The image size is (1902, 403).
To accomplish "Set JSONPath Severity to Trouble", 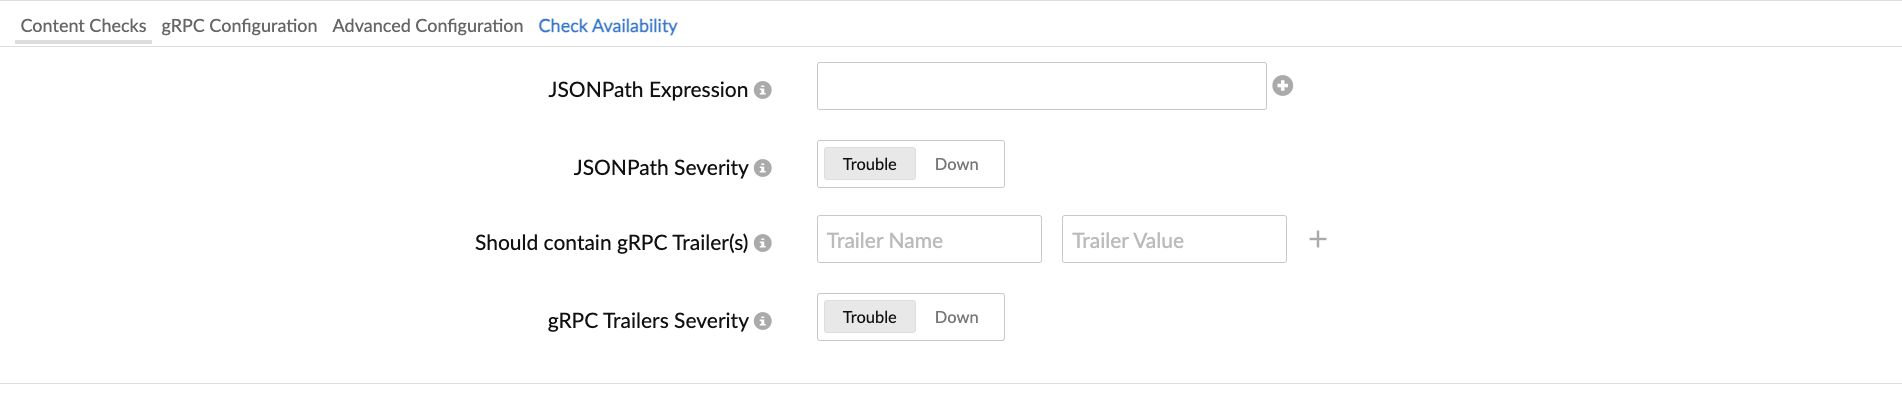I will (869, 164).
